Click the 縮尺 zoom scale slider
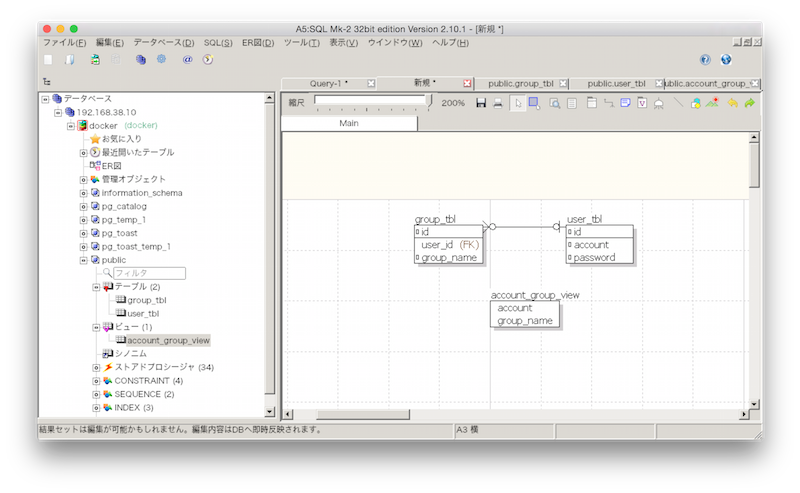The height and width of the screenshot is (493, 800). coord(370,102)
